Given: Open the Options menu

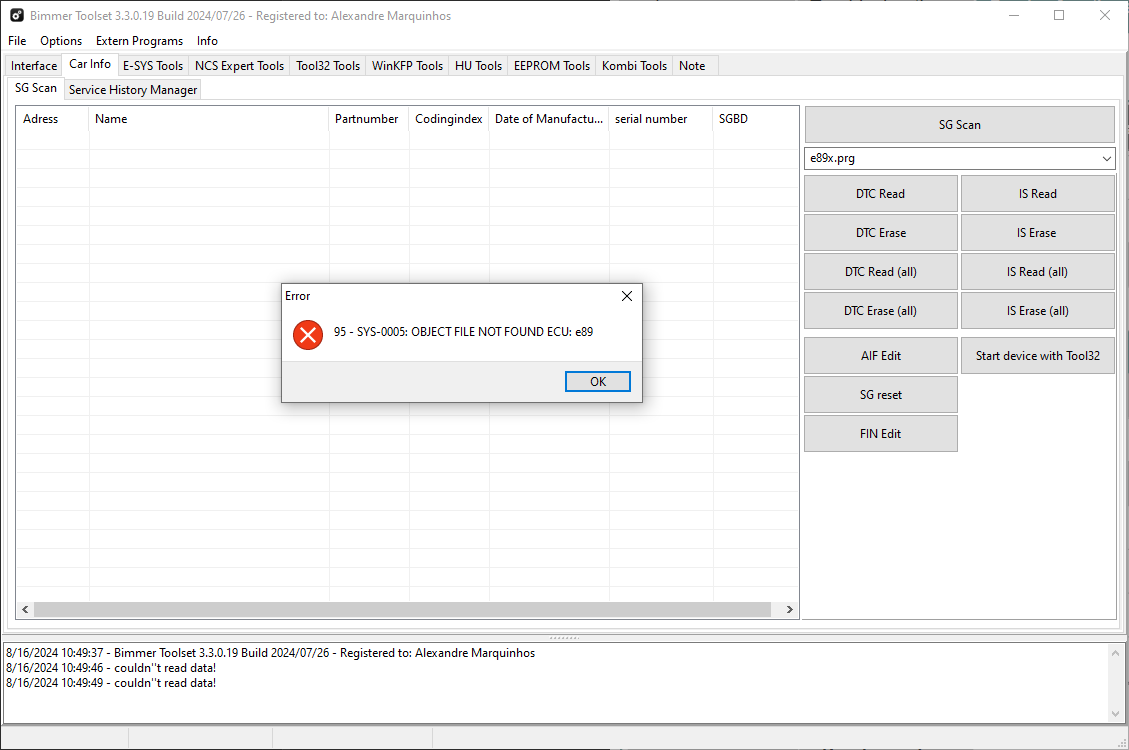Looking at the screenshot, I should 61,41.
